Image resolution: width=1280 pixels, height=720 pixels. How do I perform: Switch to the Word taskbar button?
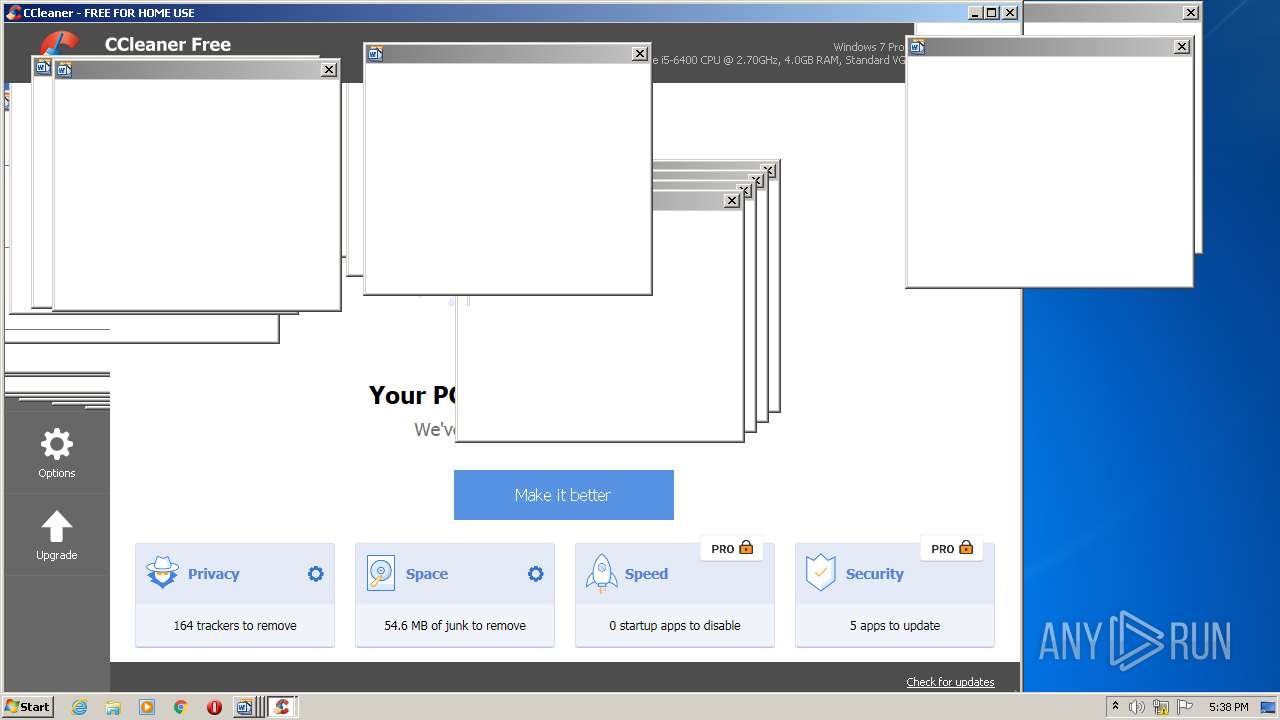[247, 707]
